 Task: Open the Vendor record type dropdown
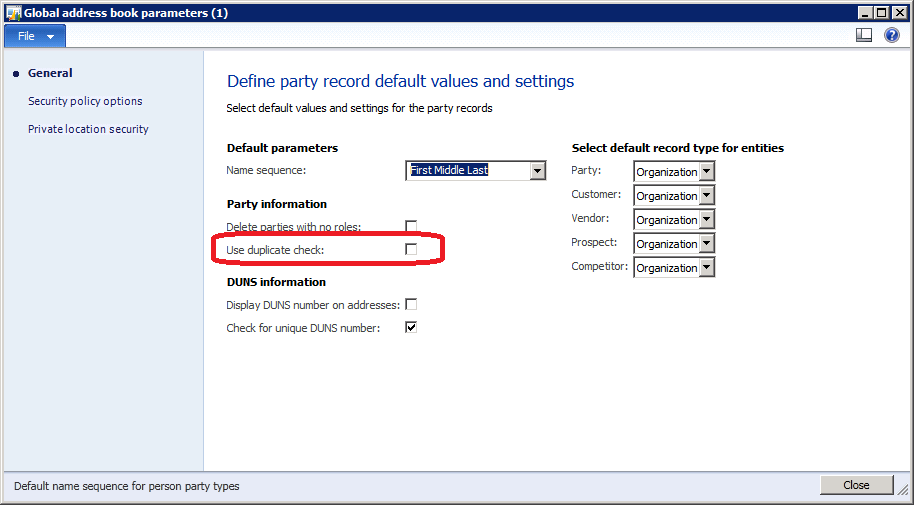pos(707,219)
